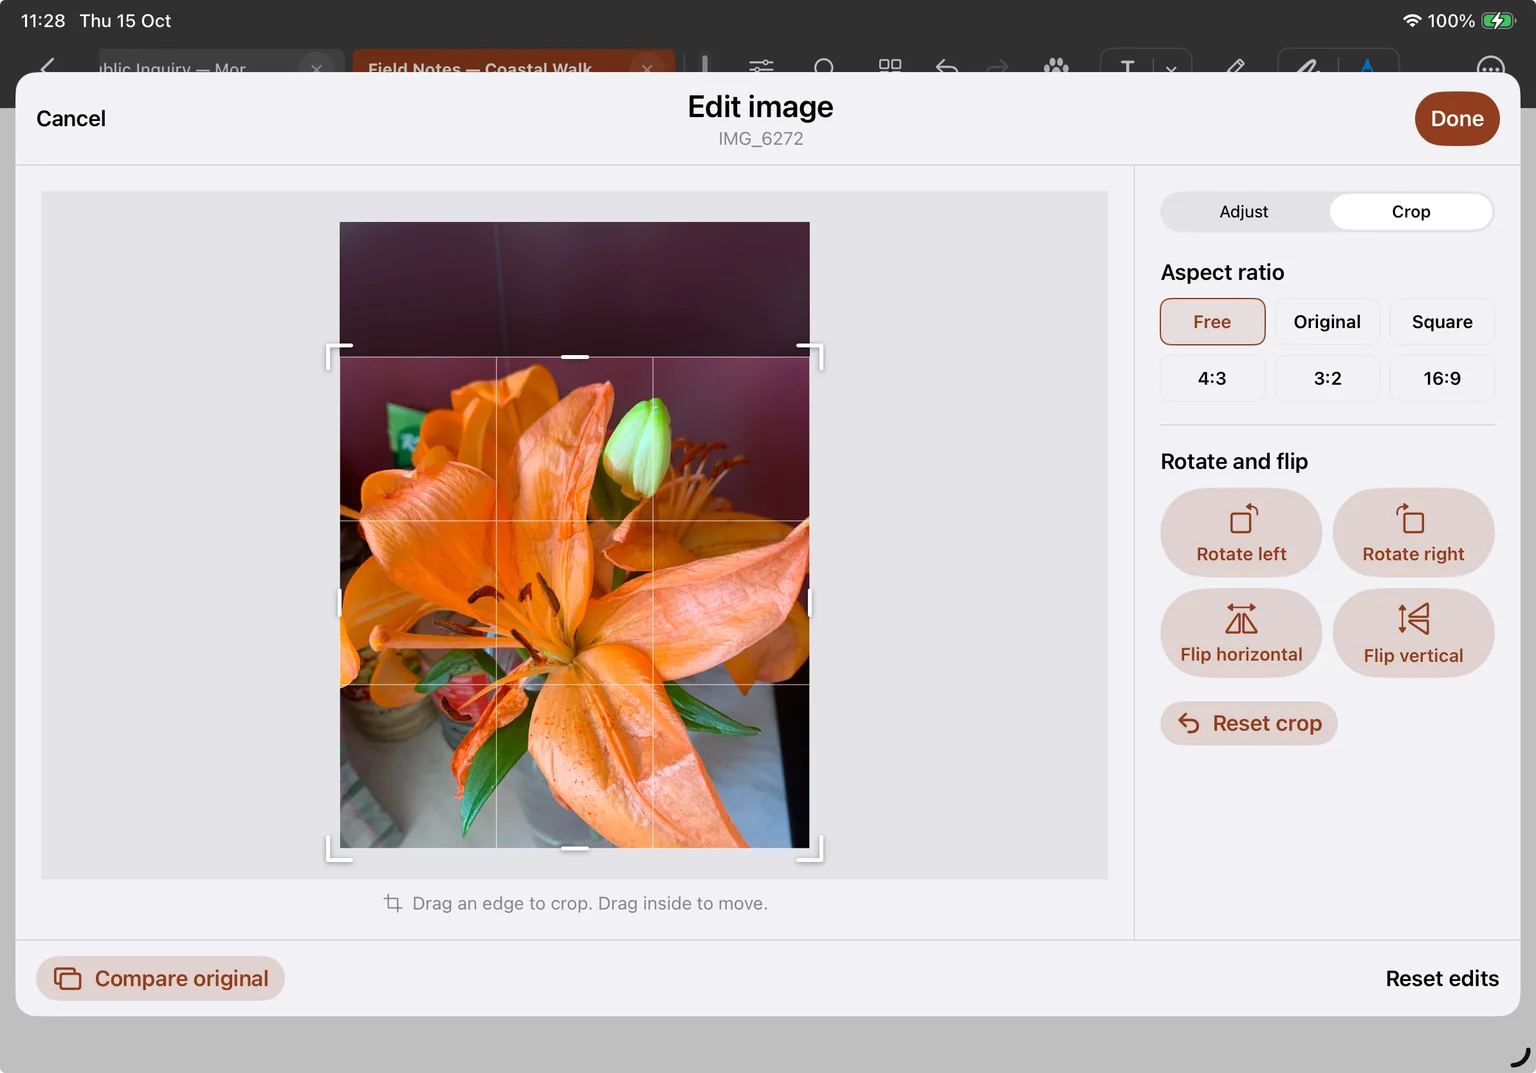This screenshot has width=1536, height=1073.
Task: Click the Wi-Fi status icon
Action: tap(1412, 21)
